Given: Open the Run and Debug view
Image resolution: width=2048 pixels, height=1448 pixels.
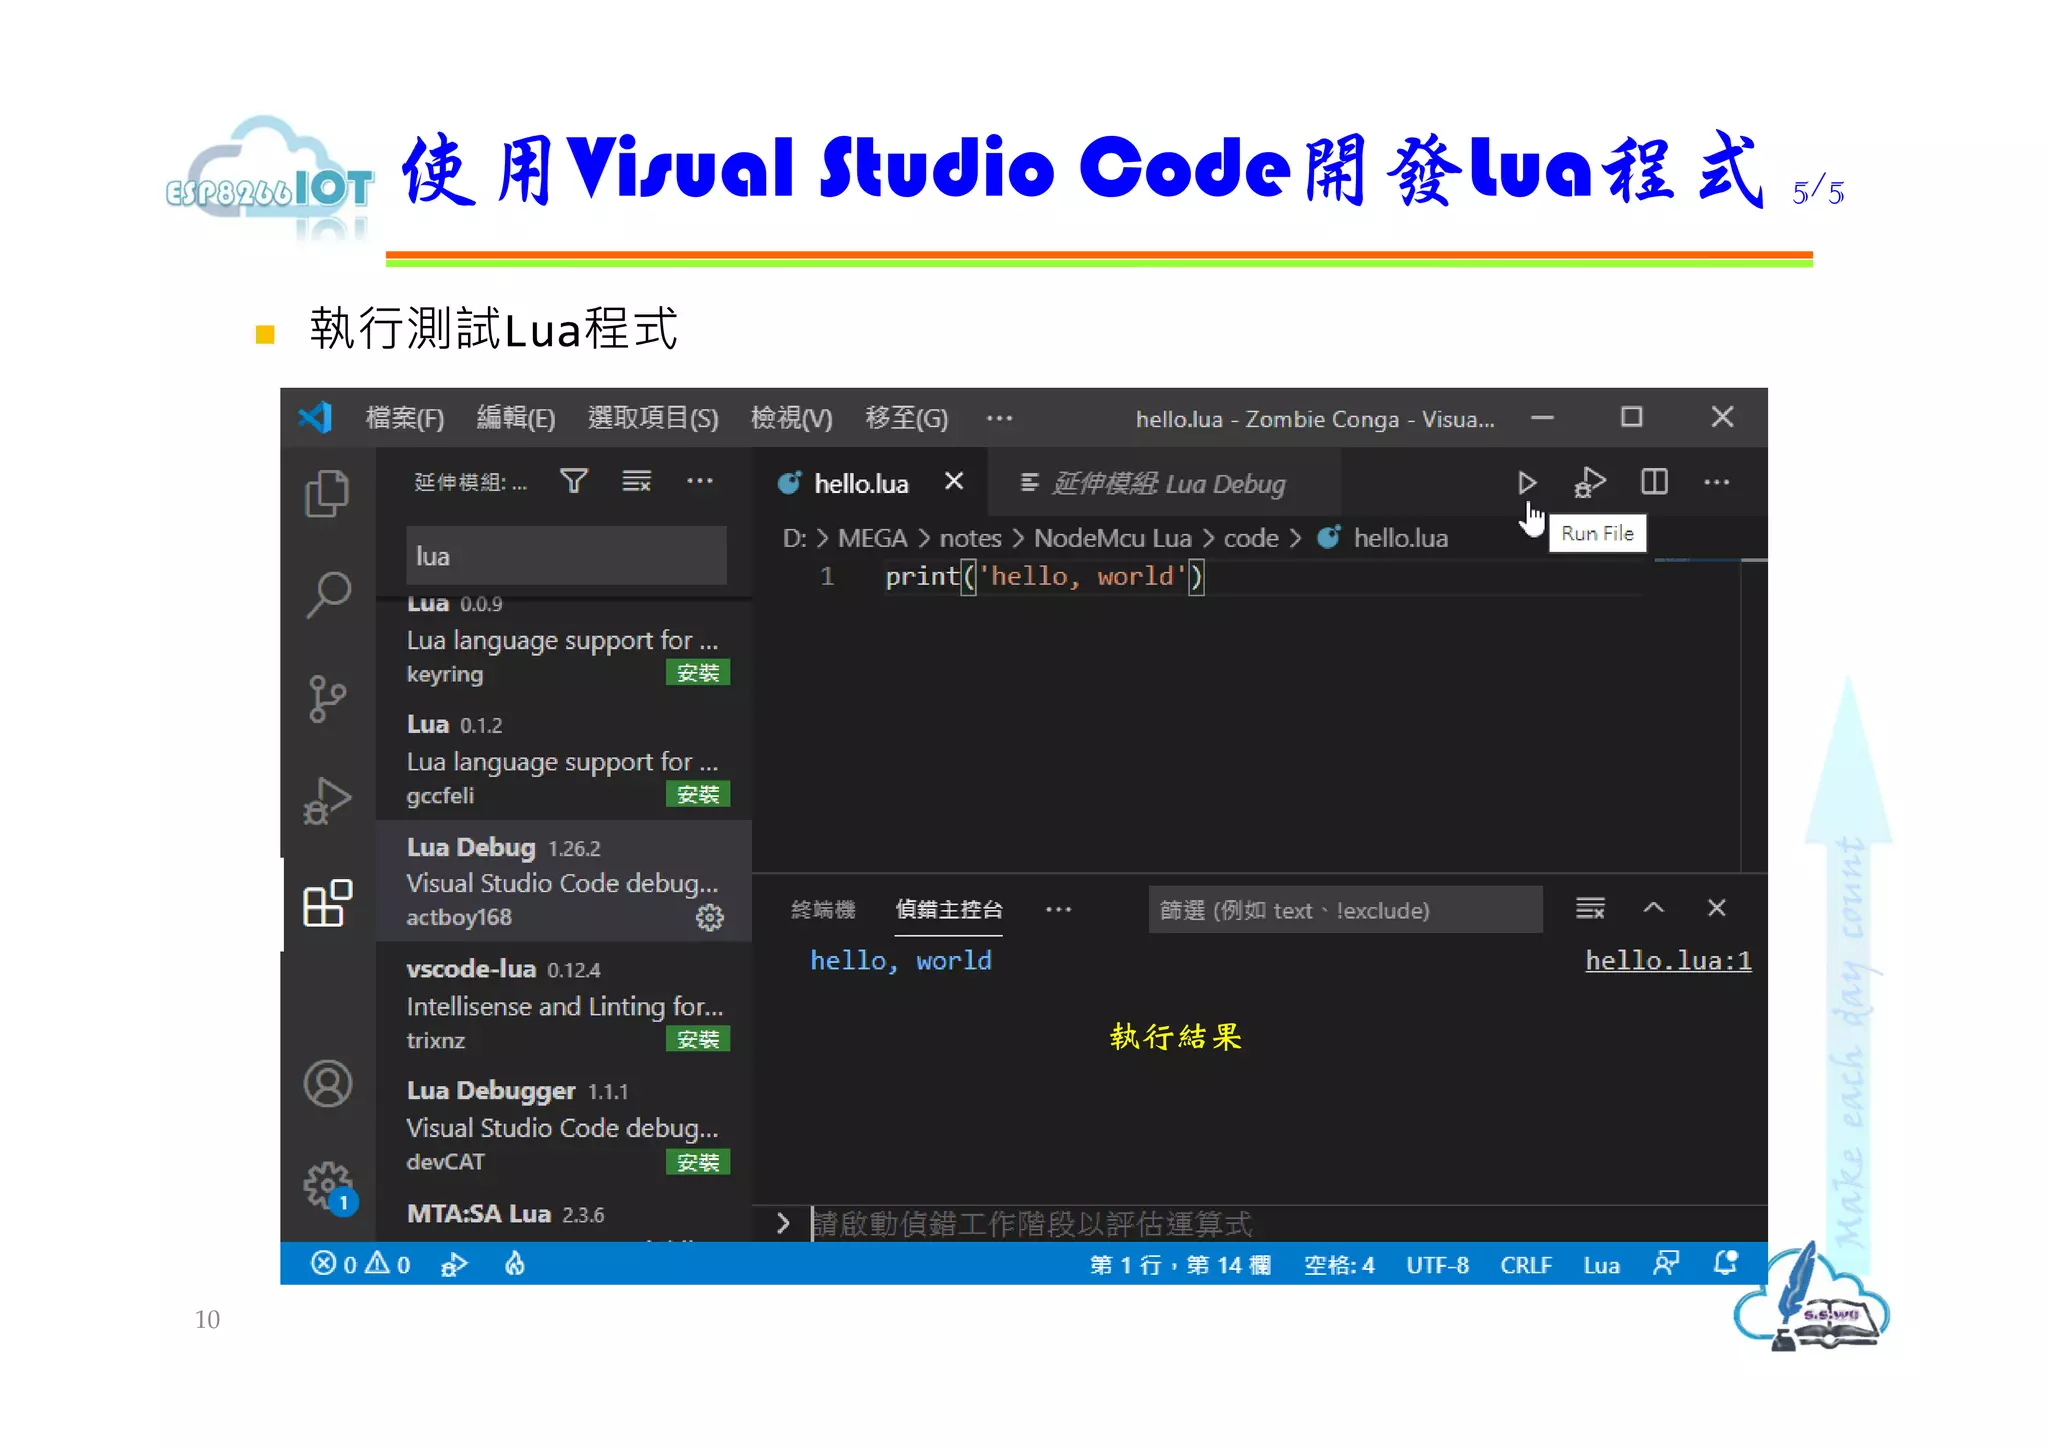Looking at the screenshot, I should [327, 800].
